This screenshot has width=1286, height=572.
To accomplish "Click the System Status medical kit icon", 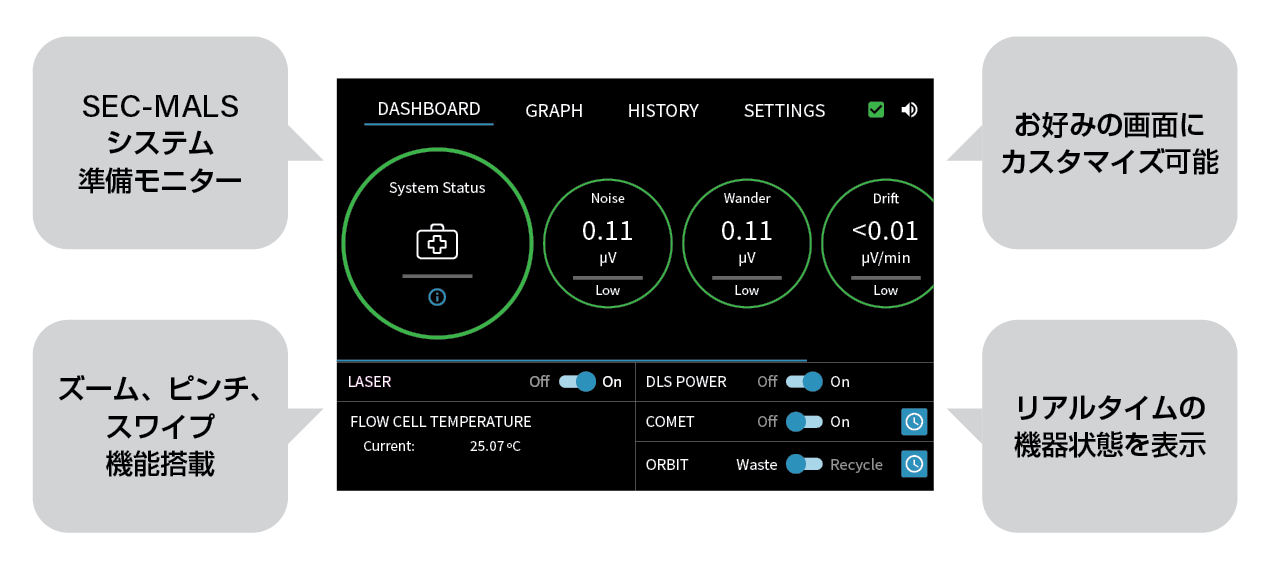I will click(437, 243).
